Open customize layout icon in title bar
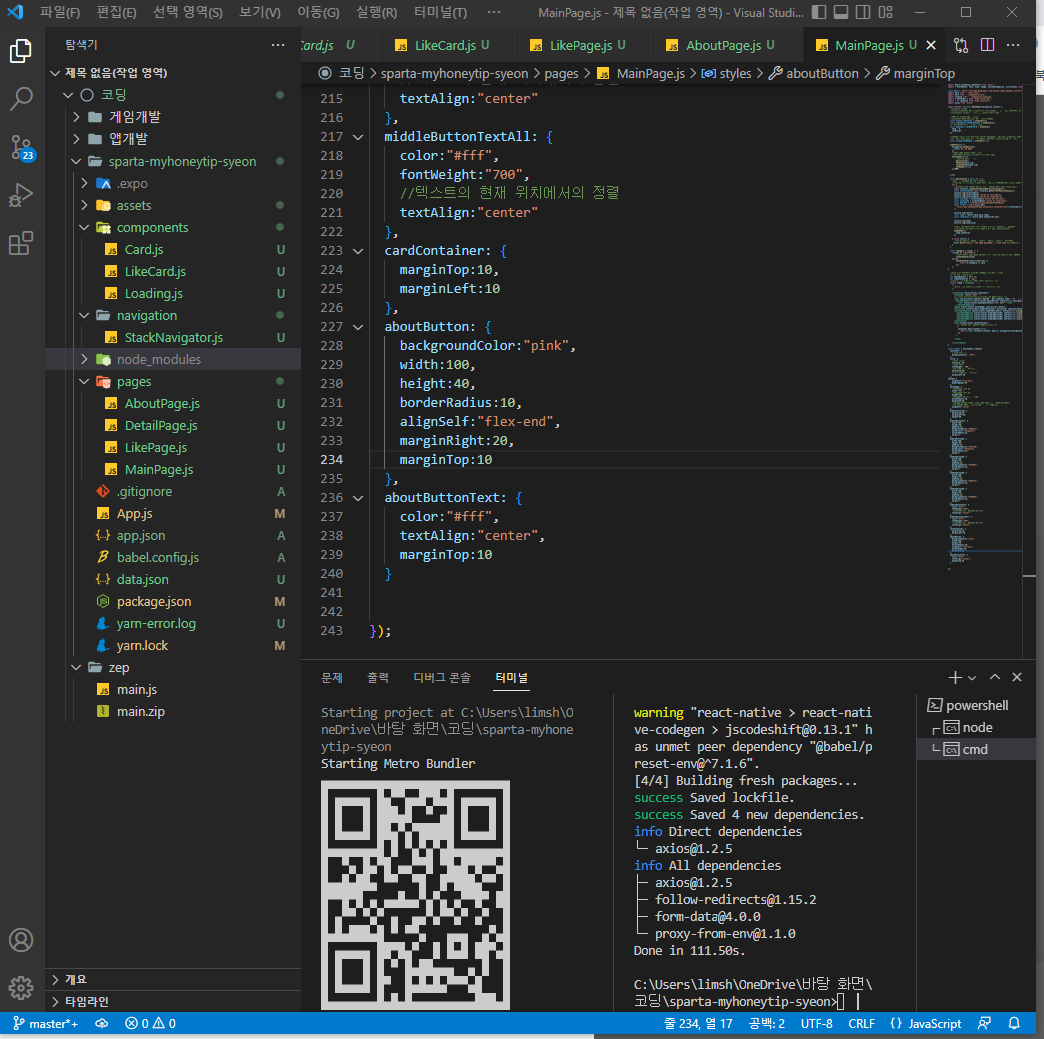 tap(885, 12)
